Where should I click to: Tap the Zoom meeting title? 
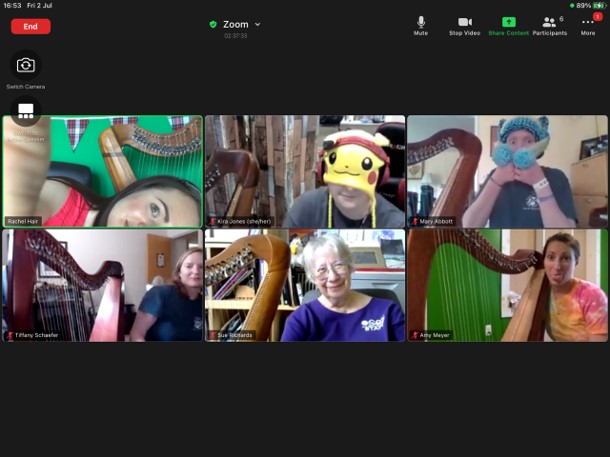pos(236,24)
